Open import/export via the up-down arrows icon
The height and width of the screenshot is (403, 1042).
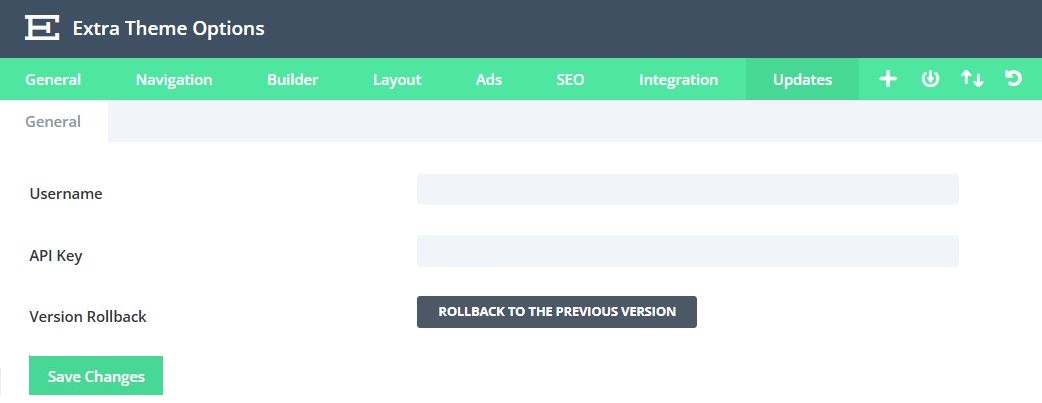(x=972, y=79)
